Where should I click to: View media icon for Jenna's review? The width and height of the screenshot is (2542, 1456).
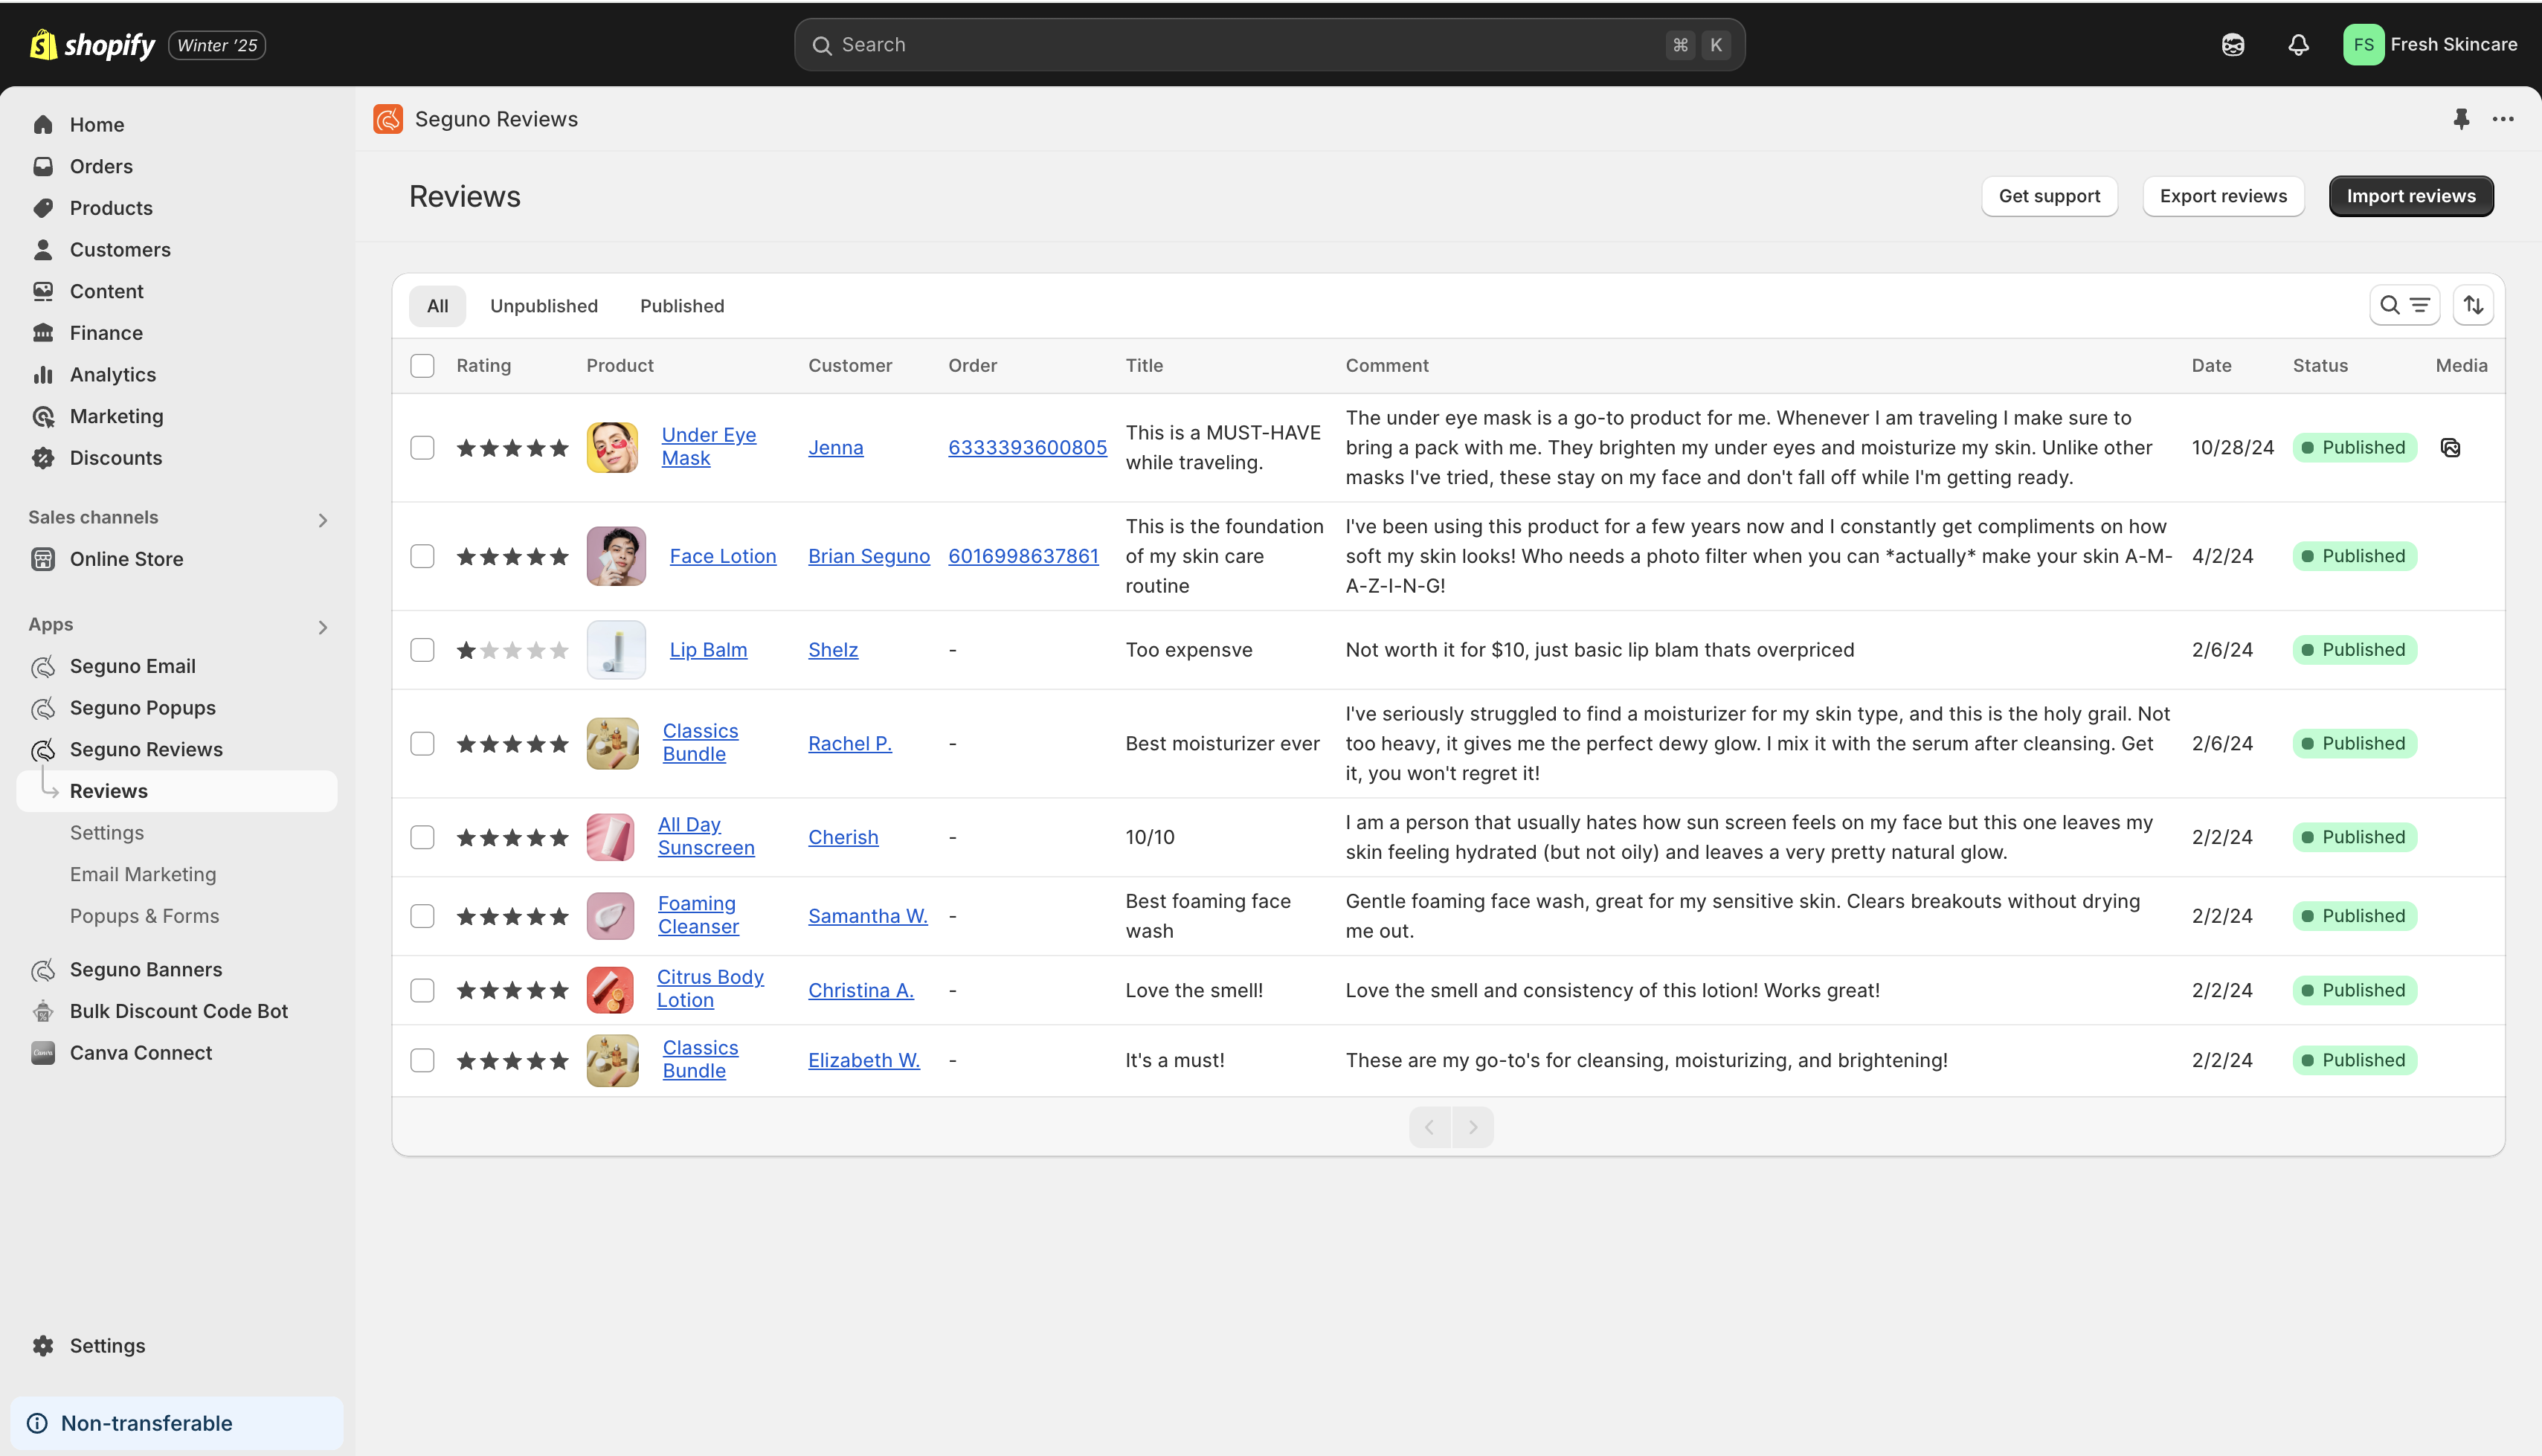tap(2450, 448)
